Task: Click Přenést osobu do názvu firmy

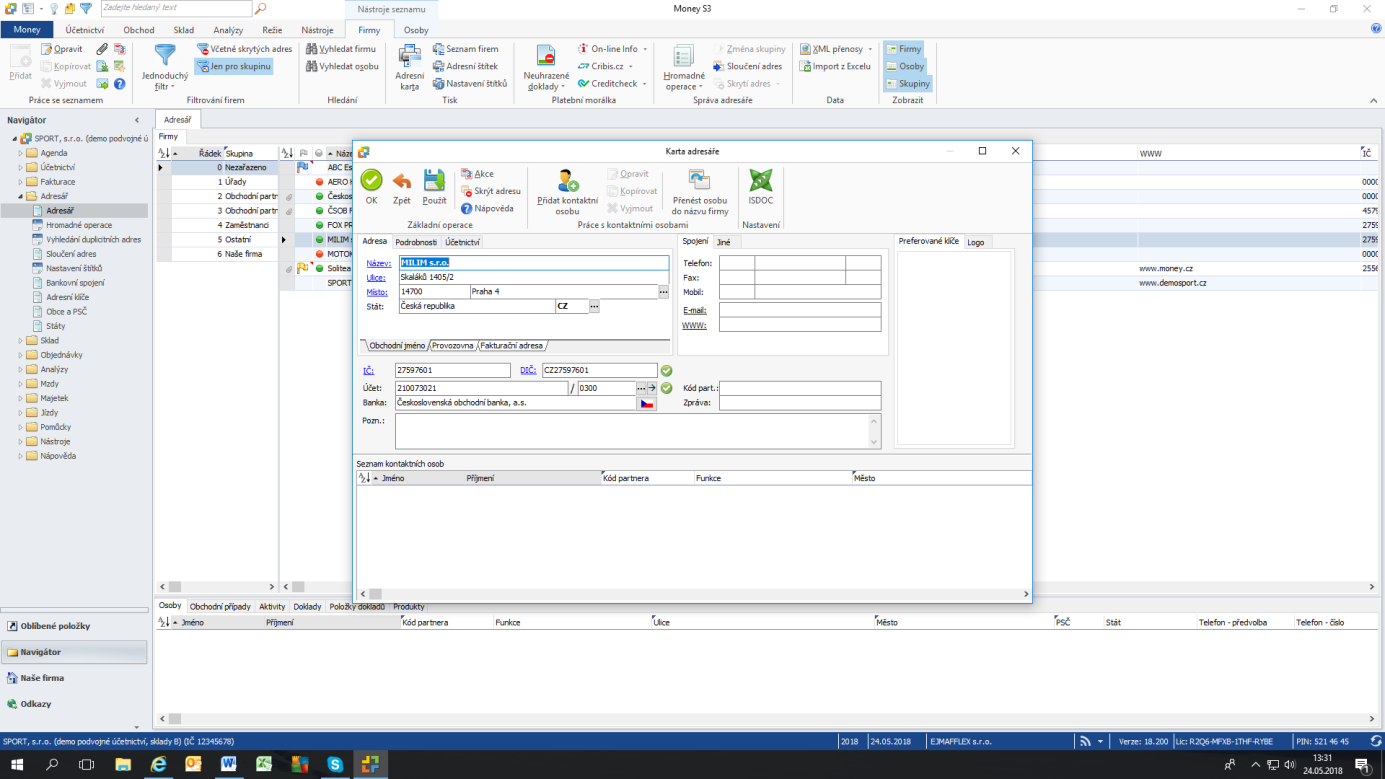Action: pyautogui.click(x=700, y=192)
